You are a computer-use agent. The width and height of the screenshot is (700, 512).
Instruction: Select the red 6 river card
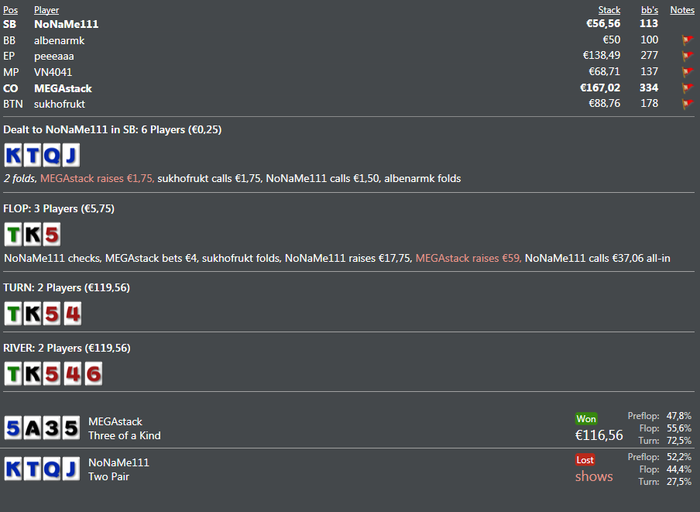(93, 374)
